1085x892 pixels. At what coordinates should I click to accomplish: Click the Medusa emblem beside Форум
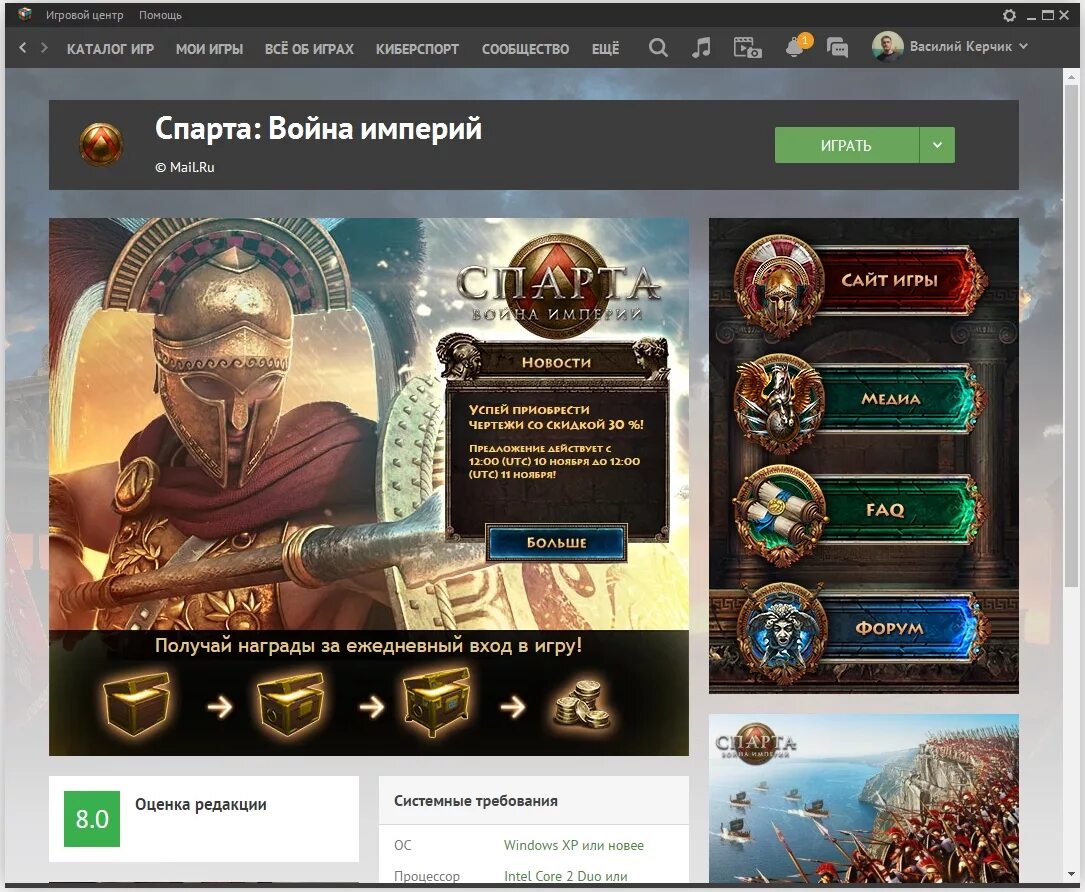tap(781, 633)
